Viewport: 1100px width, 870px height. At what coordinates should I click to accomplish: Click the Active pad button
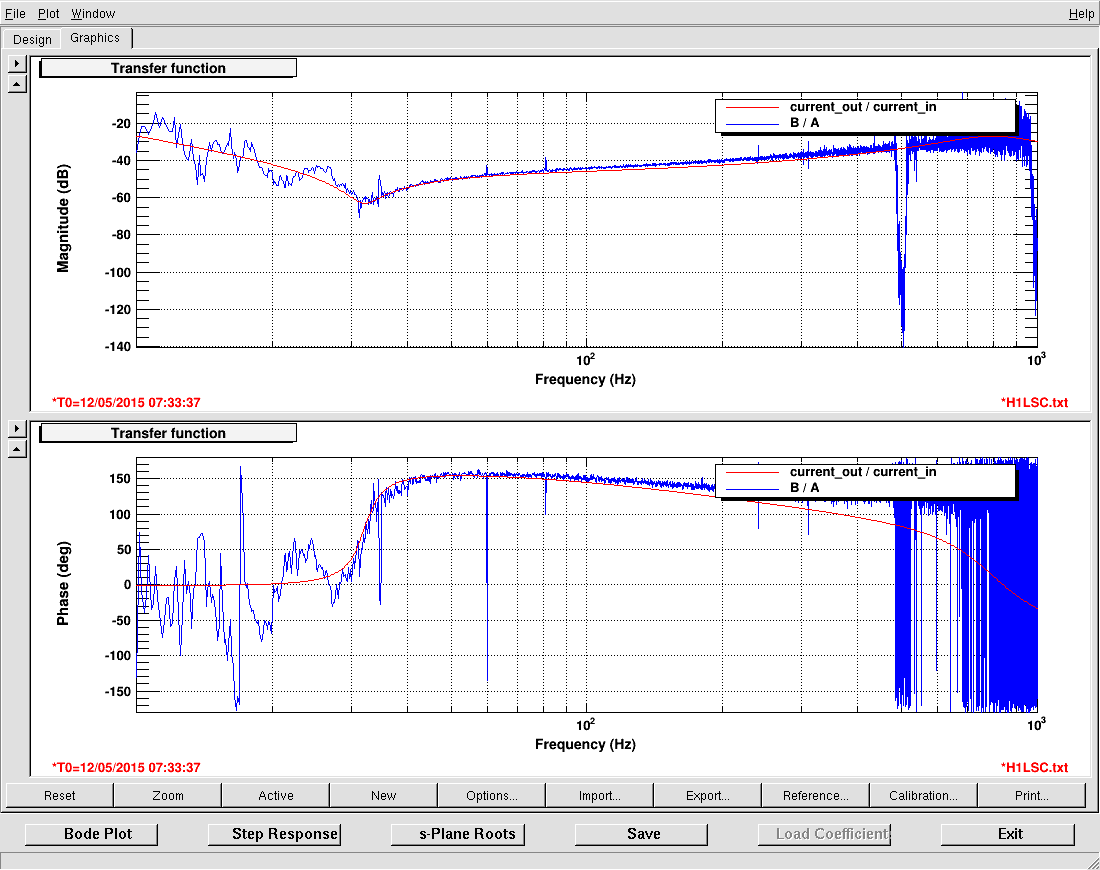276,796
